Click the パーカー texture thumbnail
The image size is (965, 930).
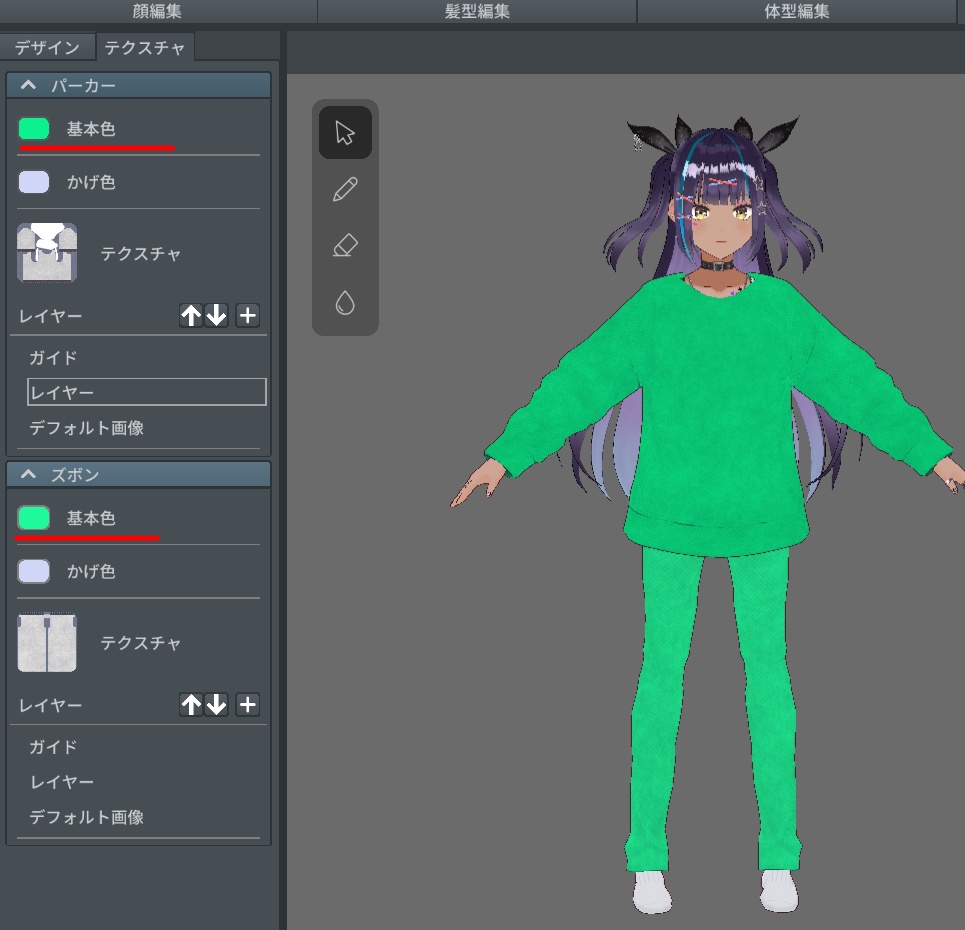[x=47, y=253]
